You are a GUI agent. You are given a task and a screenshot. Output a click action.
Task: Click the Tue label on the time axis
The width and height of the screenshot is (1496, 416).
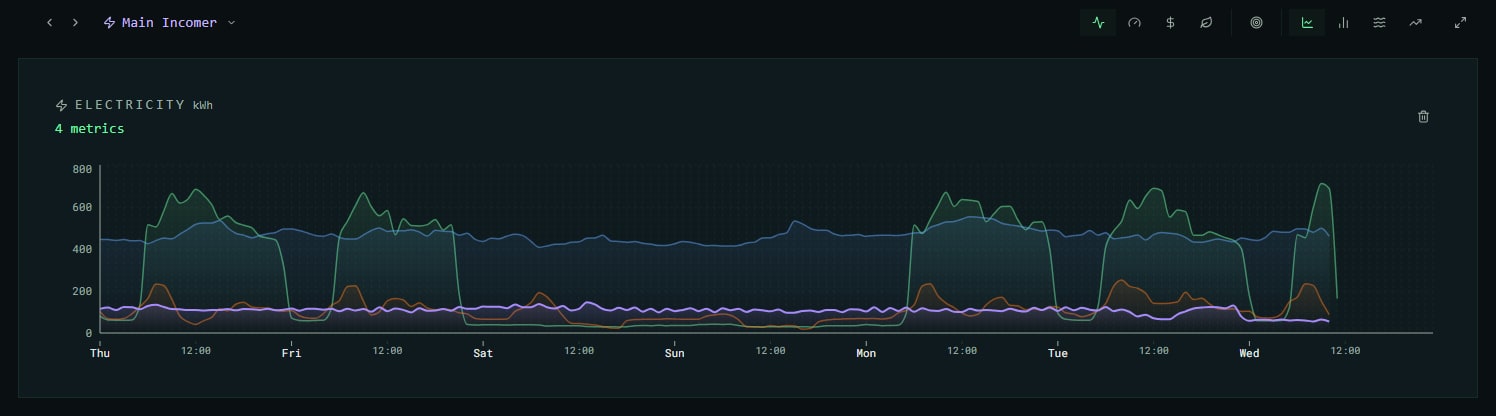pyautogui.click(x=1058, y=353)
